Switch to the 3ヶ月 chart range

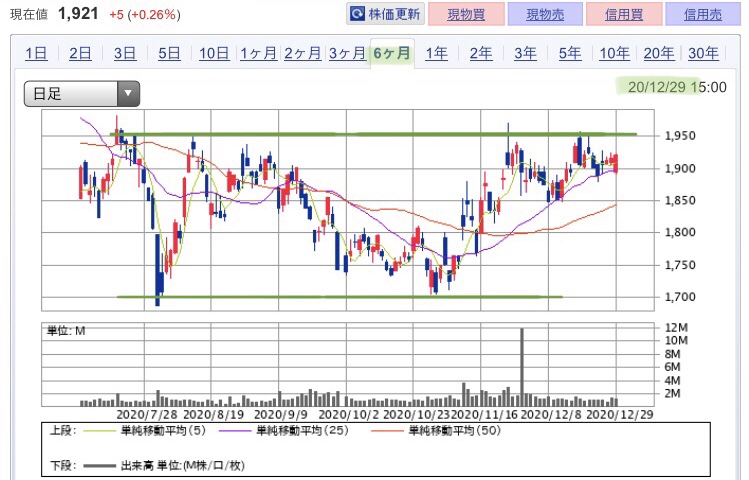point(347,53)
